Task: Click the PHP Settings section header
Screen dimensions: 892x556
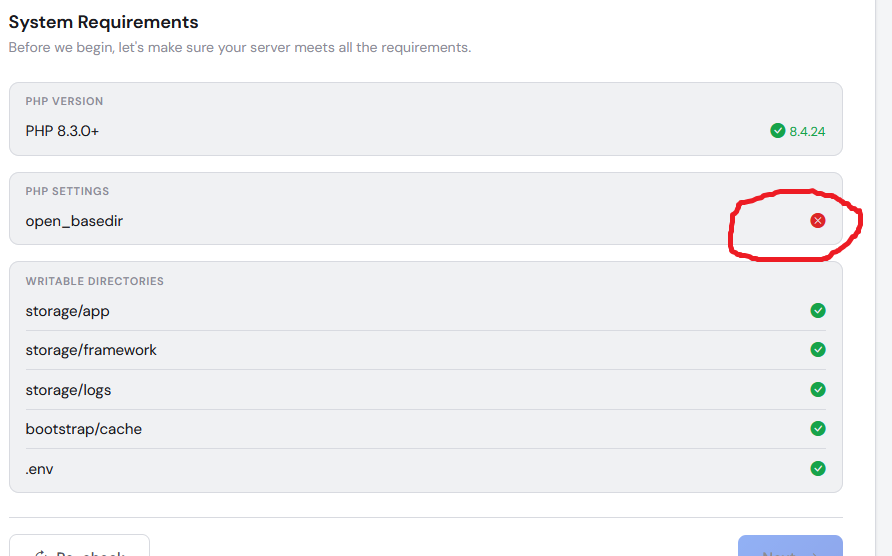Action: (67, 191)
